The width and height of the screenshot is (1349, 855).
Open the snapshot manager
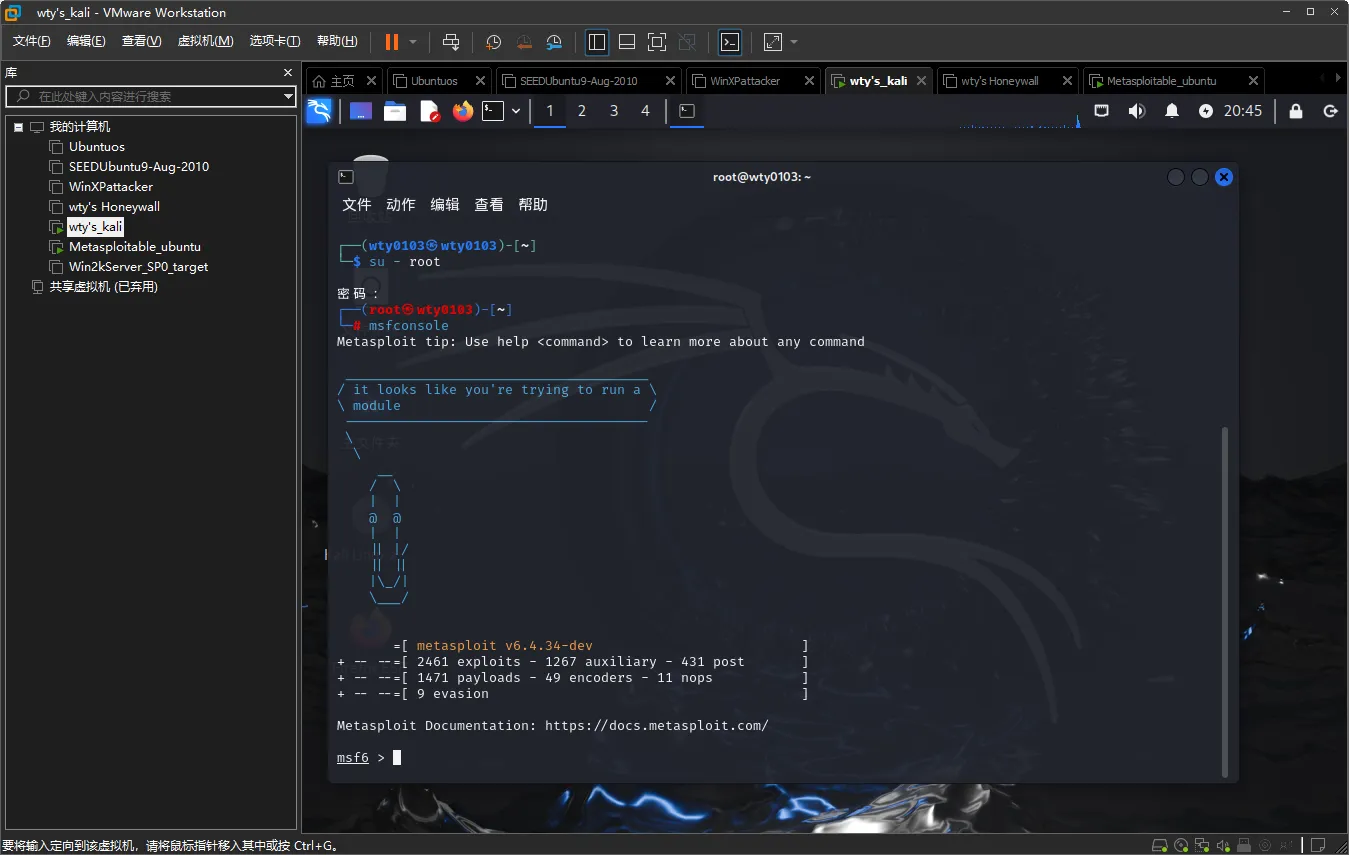click(x=555, y=42)
